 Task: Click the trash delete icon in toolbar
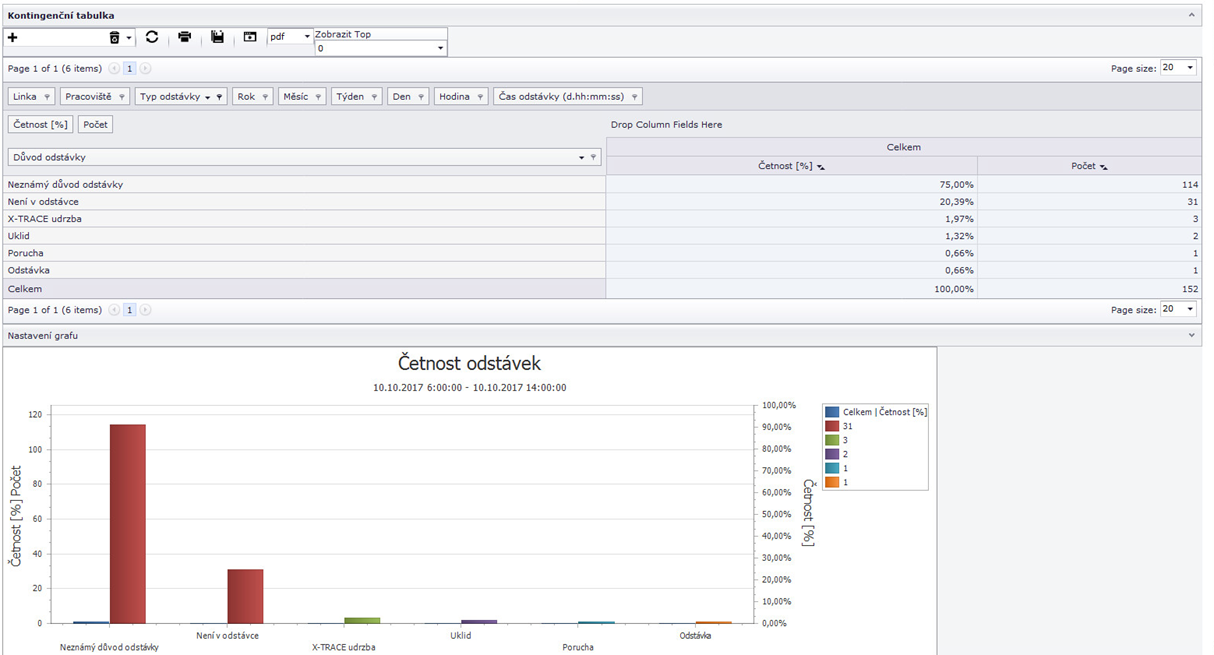coord(115,37)
